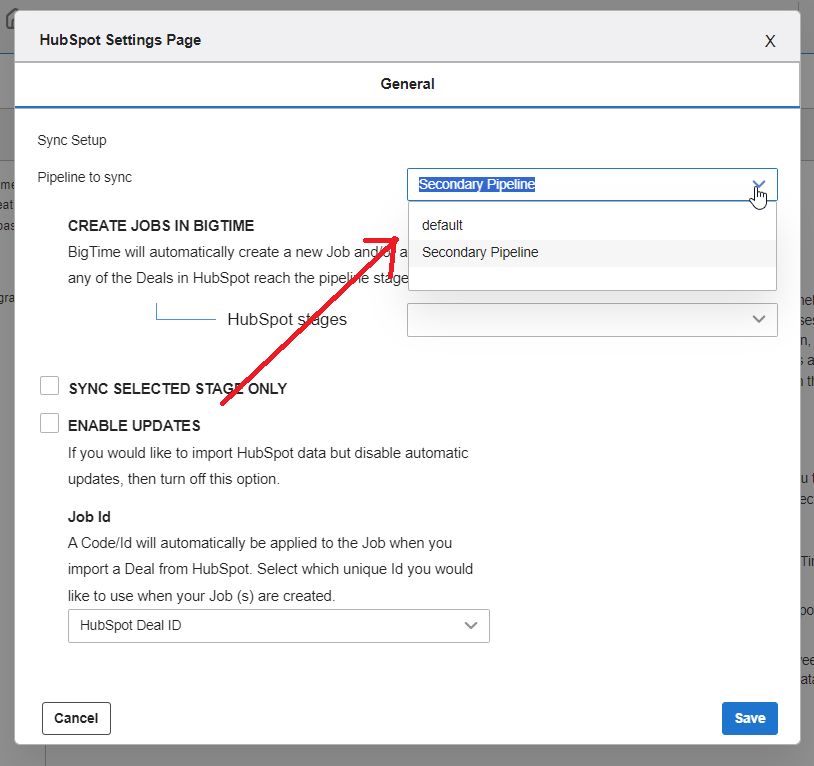Click the HubSpot stages label

287,319
